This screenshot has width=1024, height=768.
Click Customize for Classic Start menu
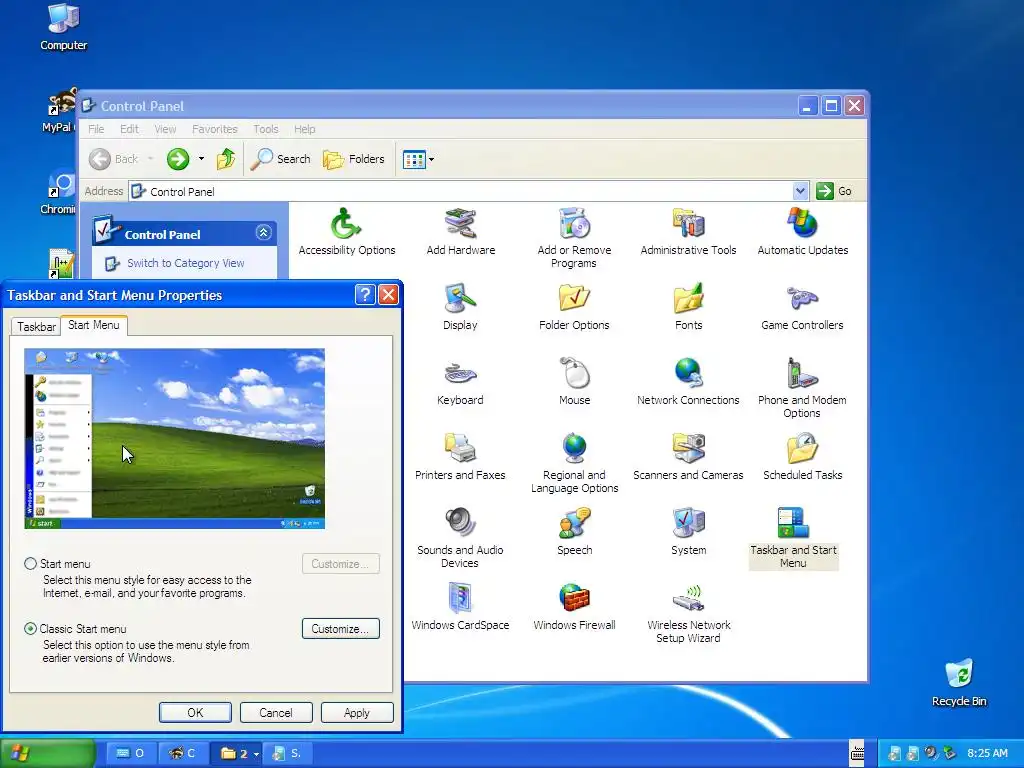coord(340,629)
